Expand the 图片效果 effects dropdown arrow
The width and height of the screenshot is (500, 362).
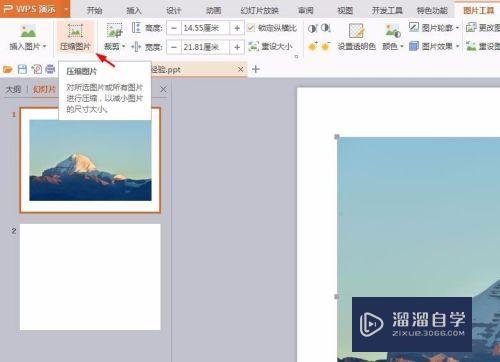tap(458, 46)
